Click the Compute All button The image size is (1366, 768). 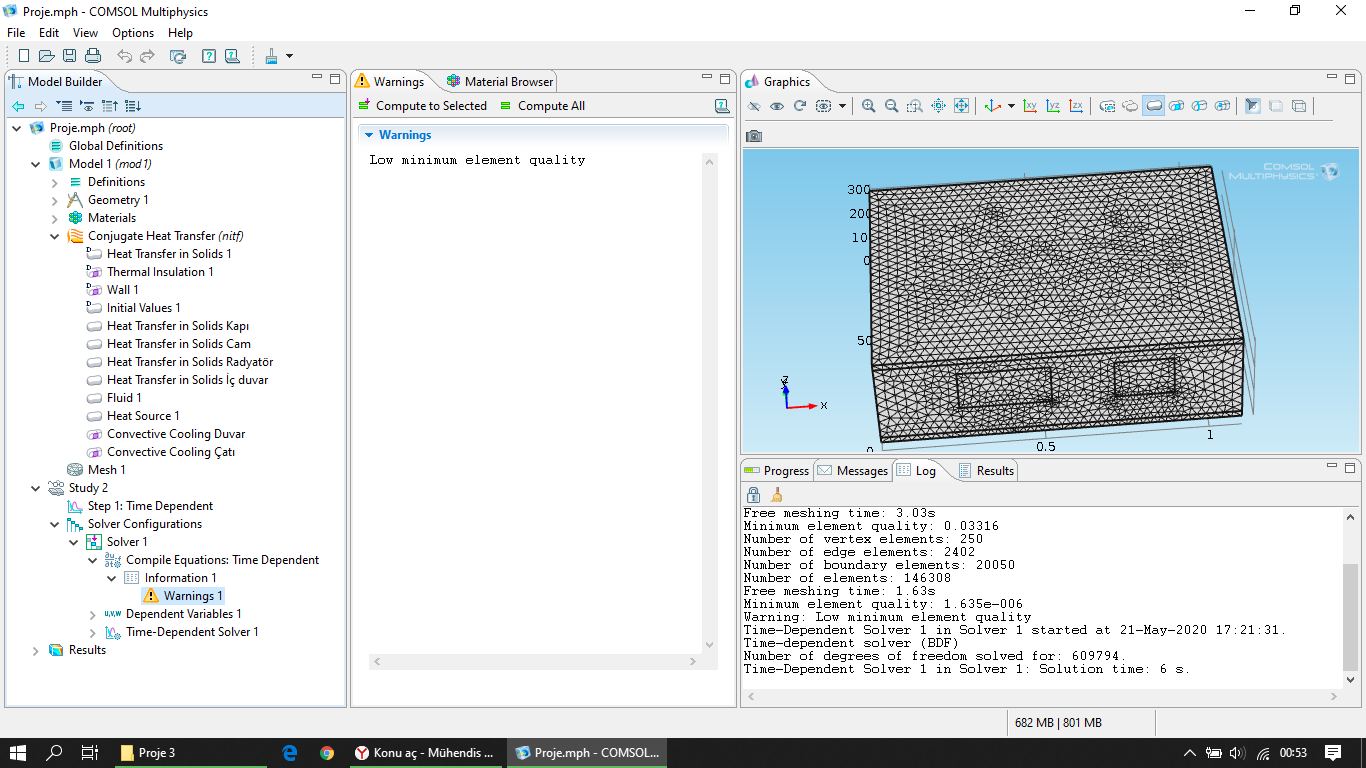click(x=543, y=106)
